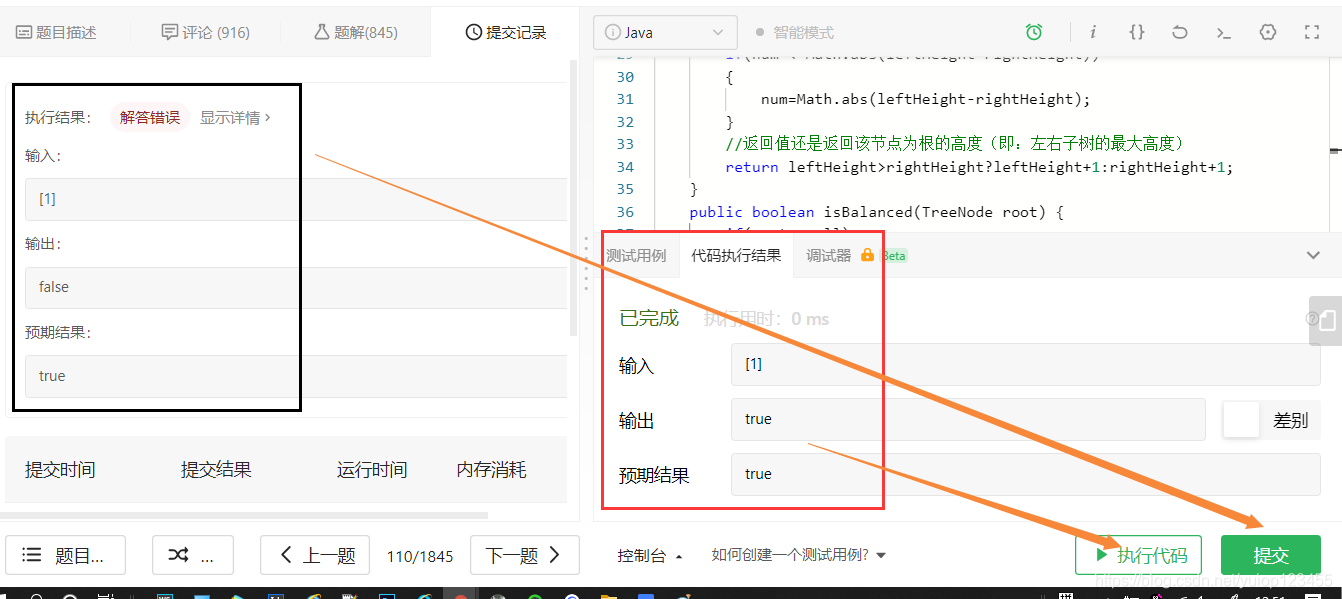Viewport: 1342px width, 599px height.
Task: Click the green 提交 submit button
Action: click(x=1271, y=555)
